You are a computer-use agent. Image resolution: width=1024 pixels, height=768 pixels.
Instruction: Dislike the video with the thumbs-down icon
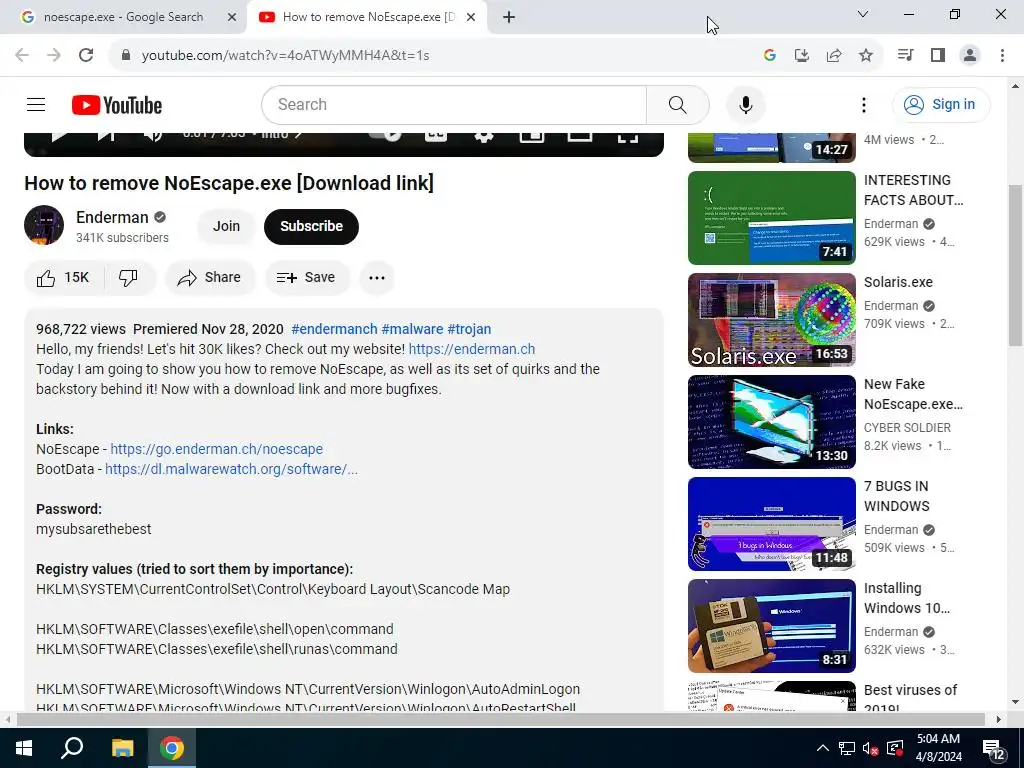(129, 278)
